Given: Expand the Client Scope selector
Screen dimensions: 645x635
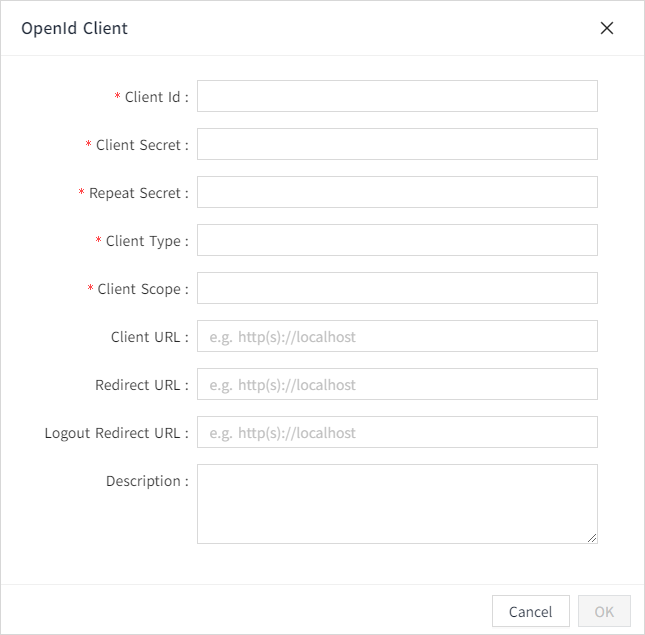Looking at the screenshot, I should pyautogui.click(x=397, y=288).
